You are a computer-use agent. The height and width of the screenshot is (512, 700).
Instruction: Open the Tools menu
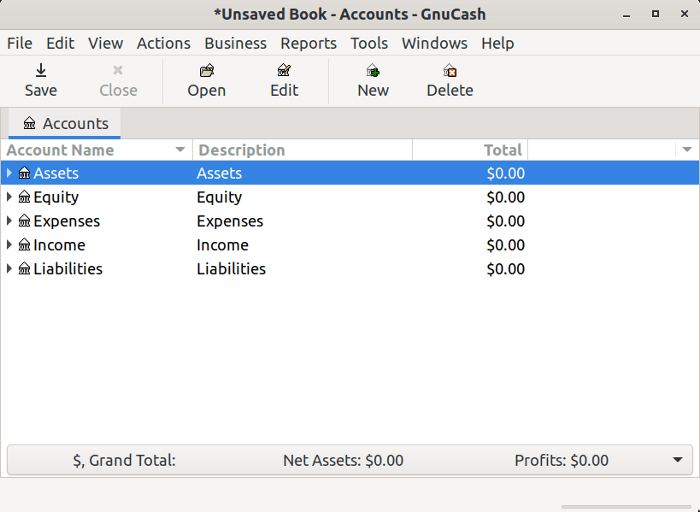tap(369, 43)
